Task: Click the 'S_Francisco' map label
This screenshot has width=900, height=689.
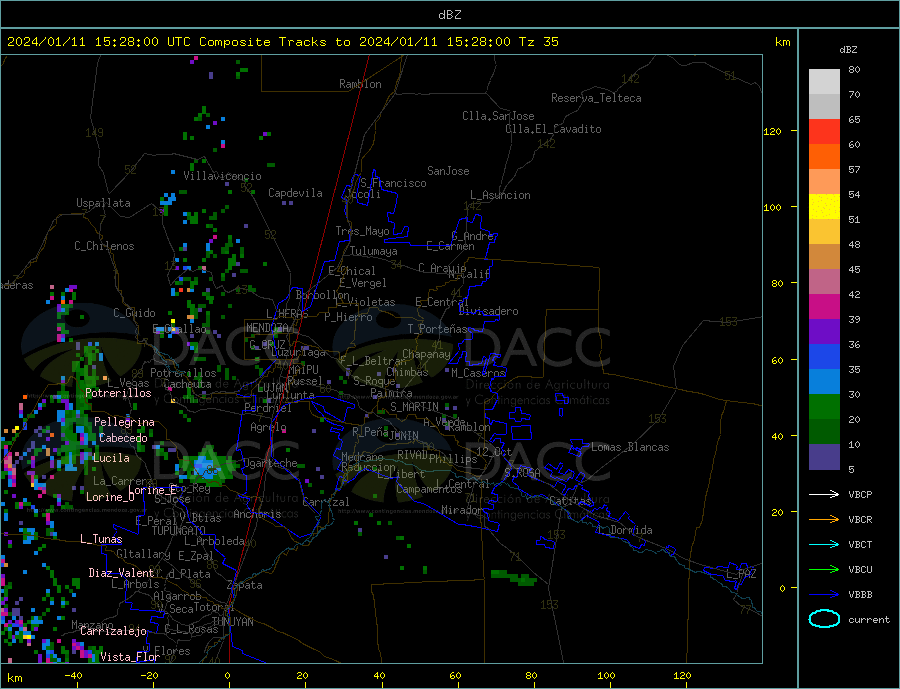Action: (393, 184)
